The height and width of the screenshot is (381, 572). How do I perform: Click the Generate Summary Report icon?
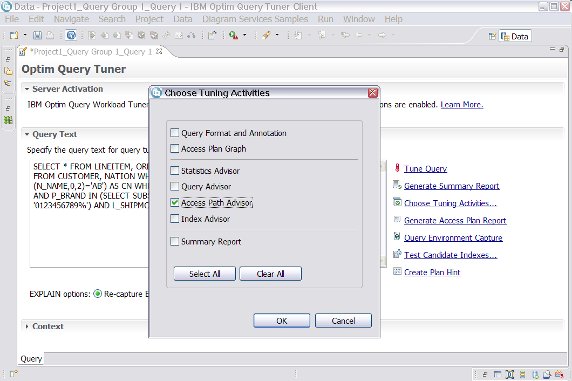coord(397,185)
